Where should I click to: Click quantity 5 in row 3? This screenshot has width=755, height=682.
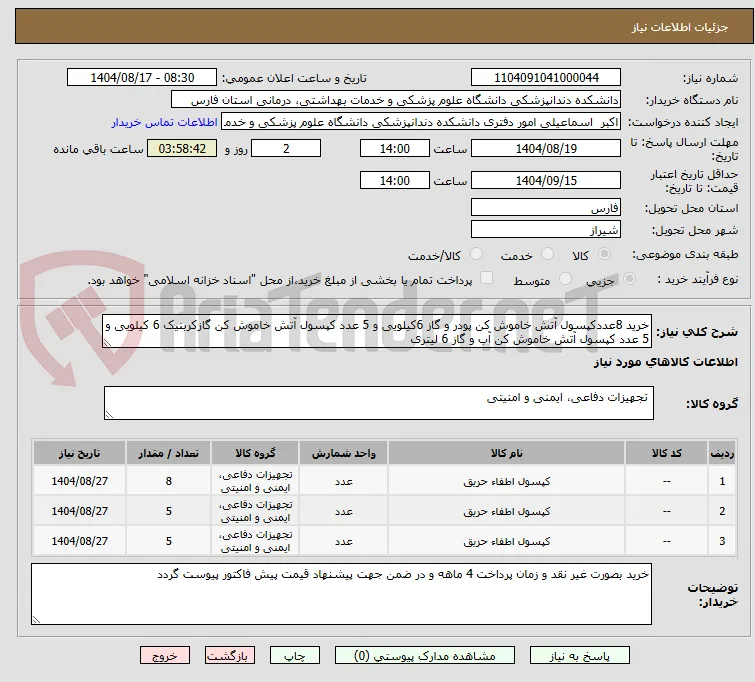click(x=169, y=541)
